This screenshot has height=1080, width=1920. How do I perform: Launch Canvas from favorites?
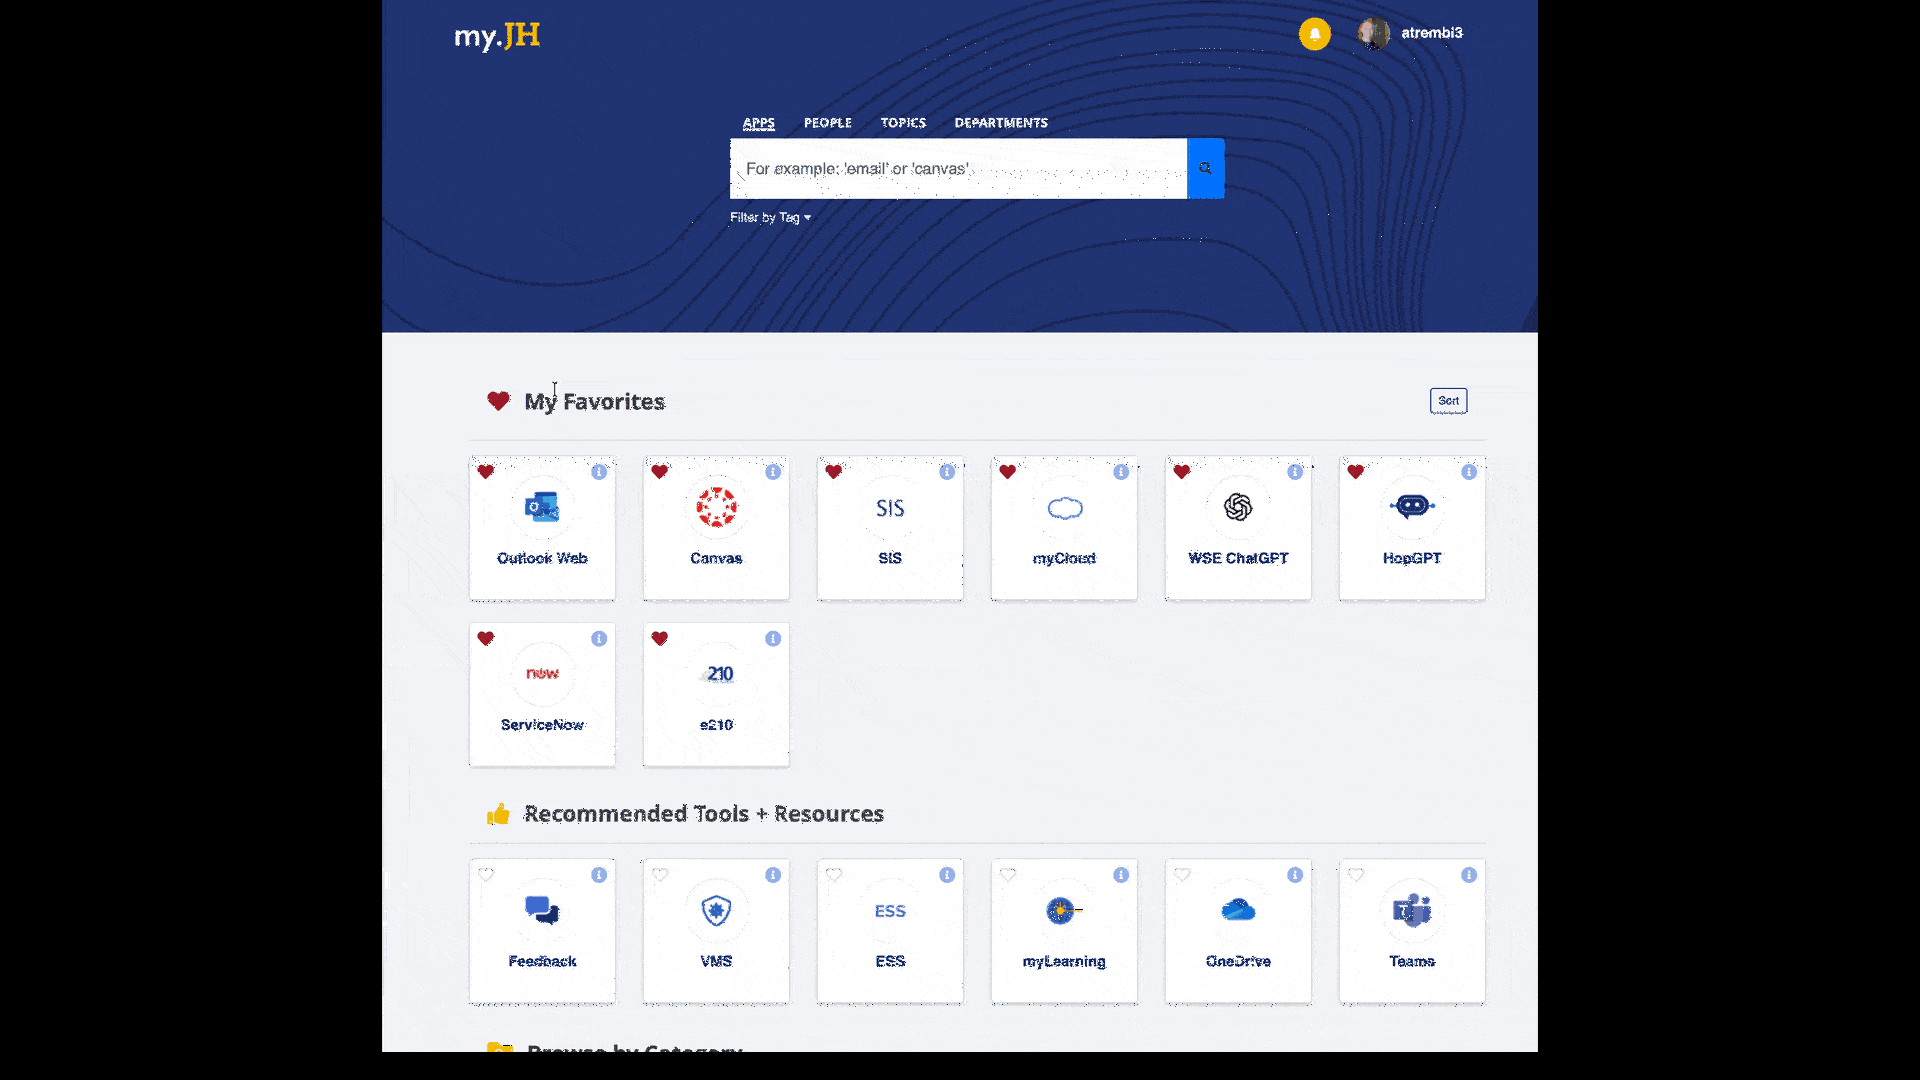(x=716, y=507)
